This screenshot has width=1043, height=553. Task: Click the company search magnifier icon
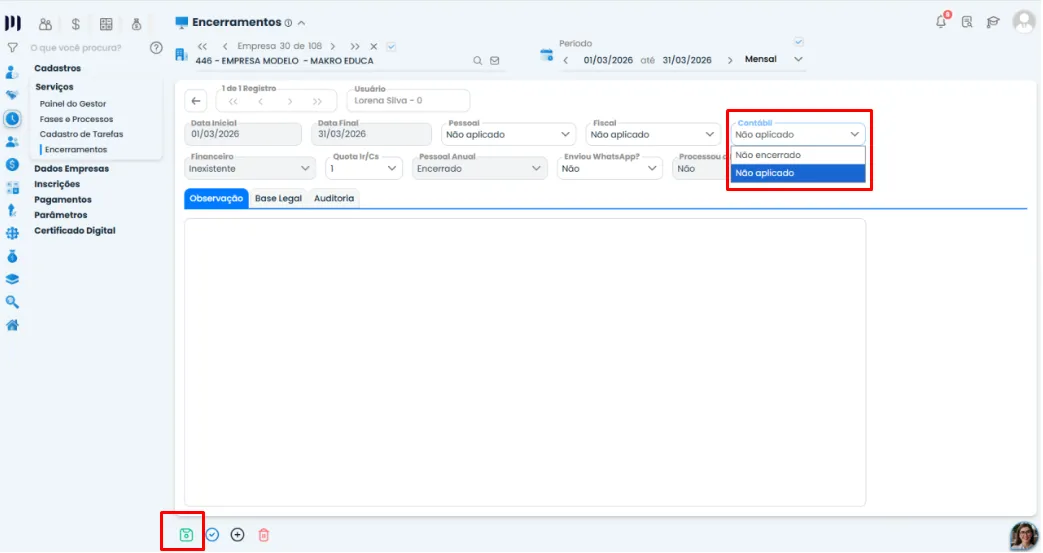pos(478,61)
